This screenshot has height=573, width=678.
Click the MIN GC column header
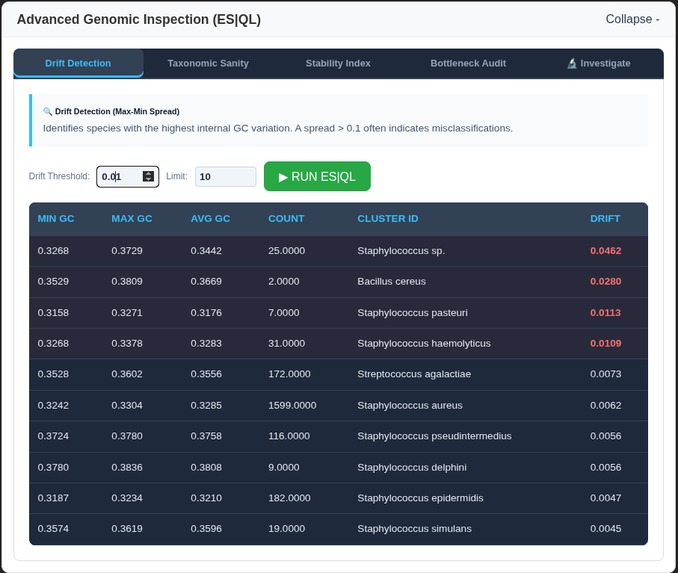tap(56, 219)
